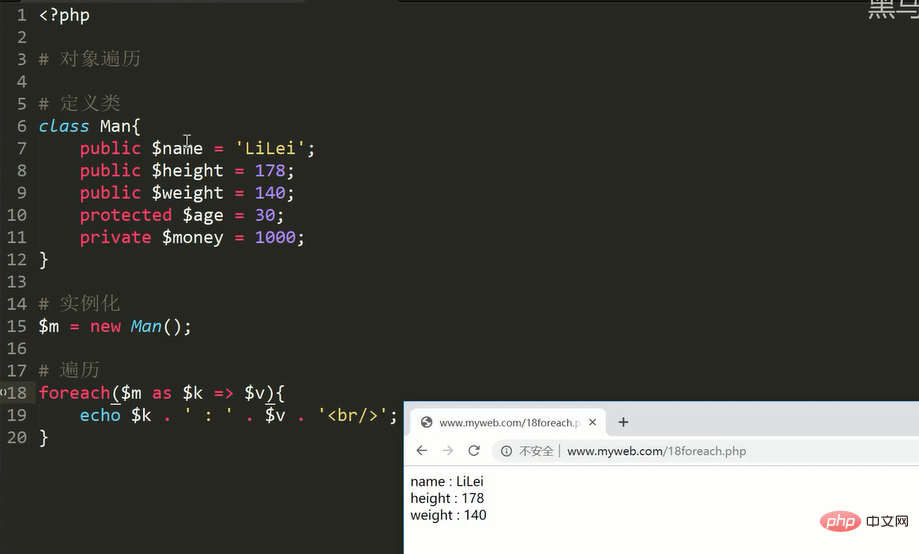Click the foreach keyword on line 18
Image resolution: width=919 pixels, height=554 pixels.
74,393
